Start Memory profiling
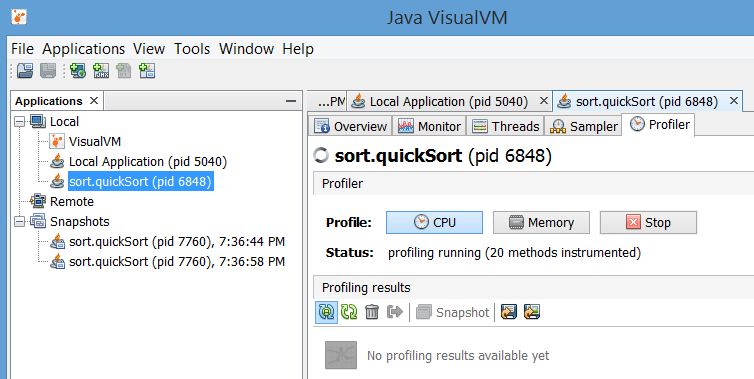 click(x=541, y=223)
